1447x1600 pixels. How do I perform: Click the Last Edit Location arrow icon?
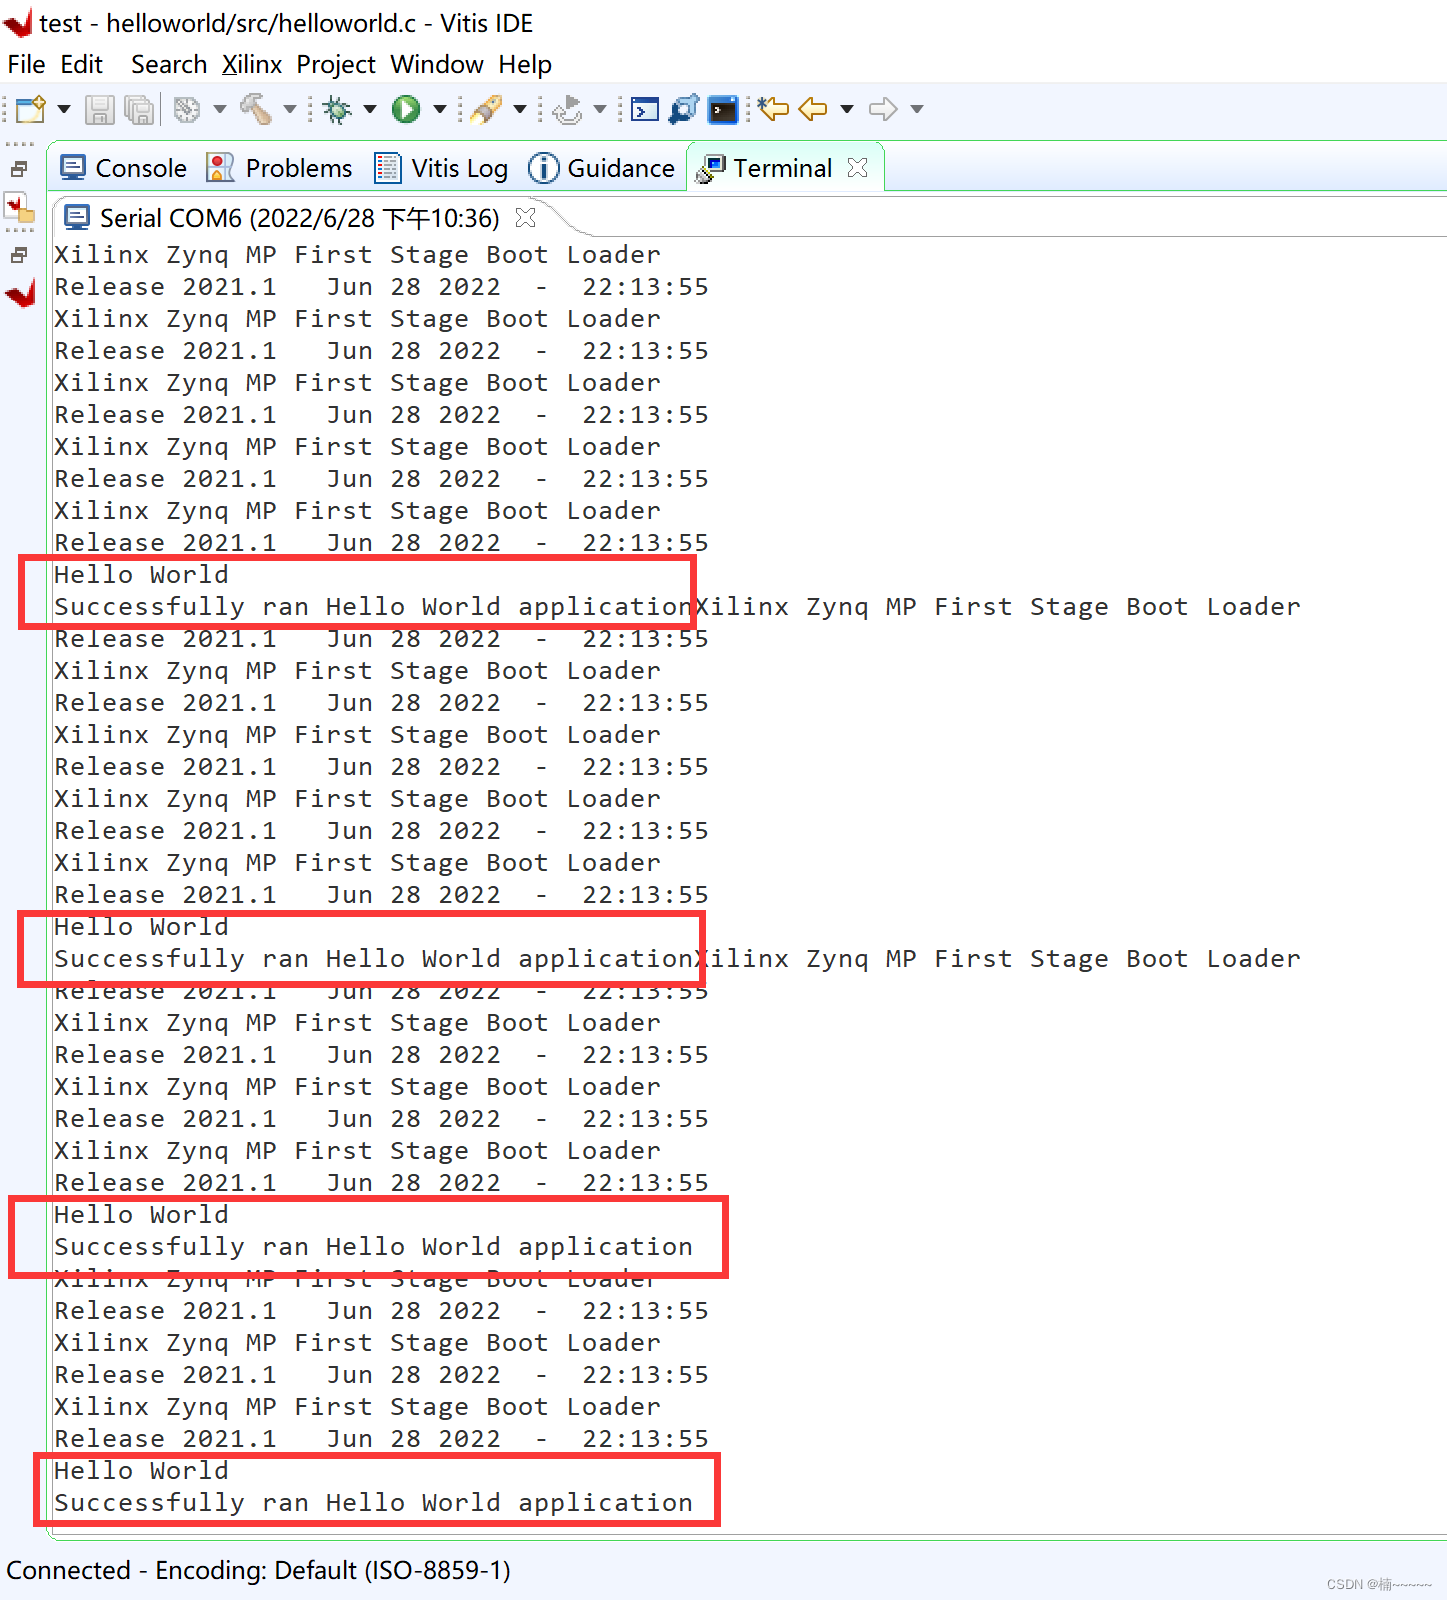click(773, 109)
